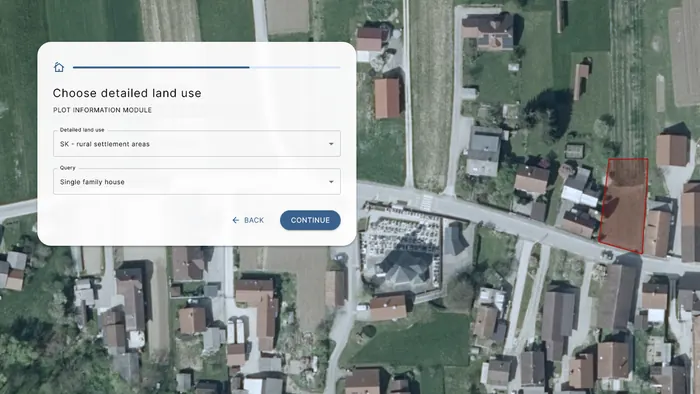Screen dimensions: 700x394
Task: Click the CONTINUE button
Action: point(310,220)
